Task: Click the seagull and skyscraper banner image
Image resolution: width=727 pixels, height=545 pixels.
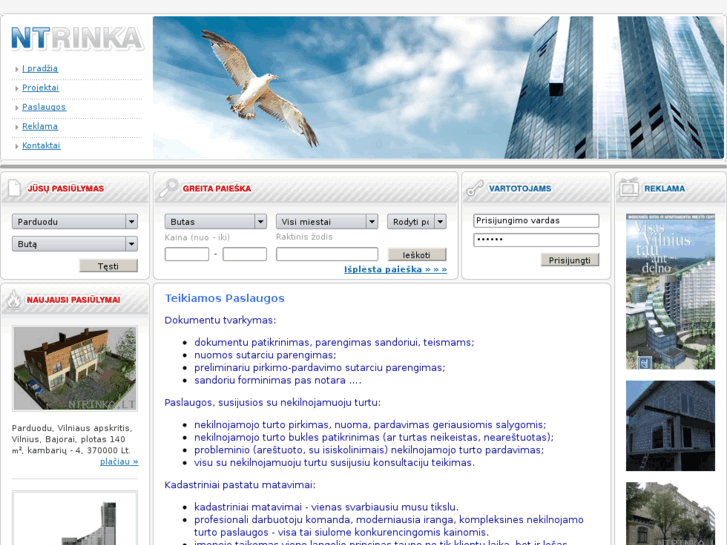Action: 438,87
